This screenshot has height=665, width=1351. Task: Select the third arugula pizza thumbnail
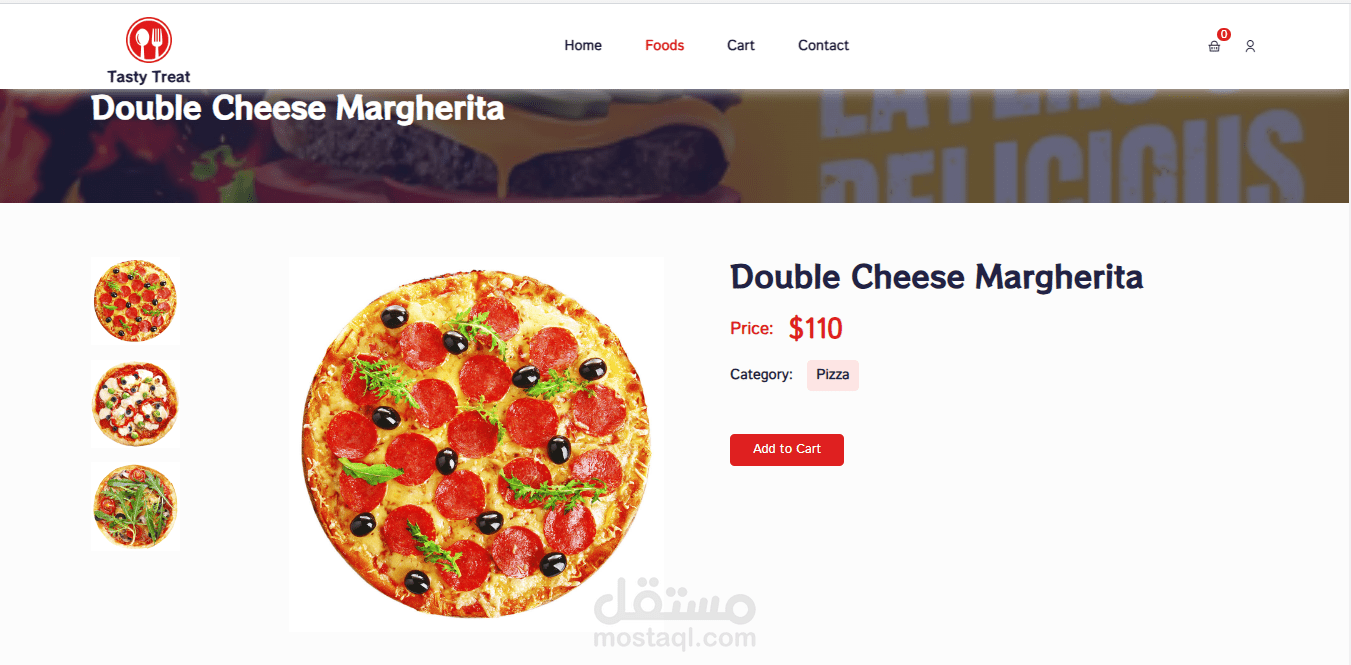click(x=135, y=506)
